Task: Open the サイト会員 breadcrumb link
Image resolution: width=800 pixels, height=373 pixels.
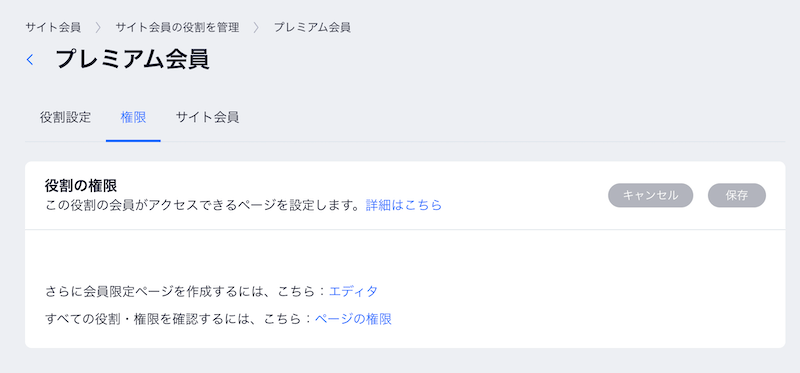Action: pyautogui.click(x=53, y=27)
